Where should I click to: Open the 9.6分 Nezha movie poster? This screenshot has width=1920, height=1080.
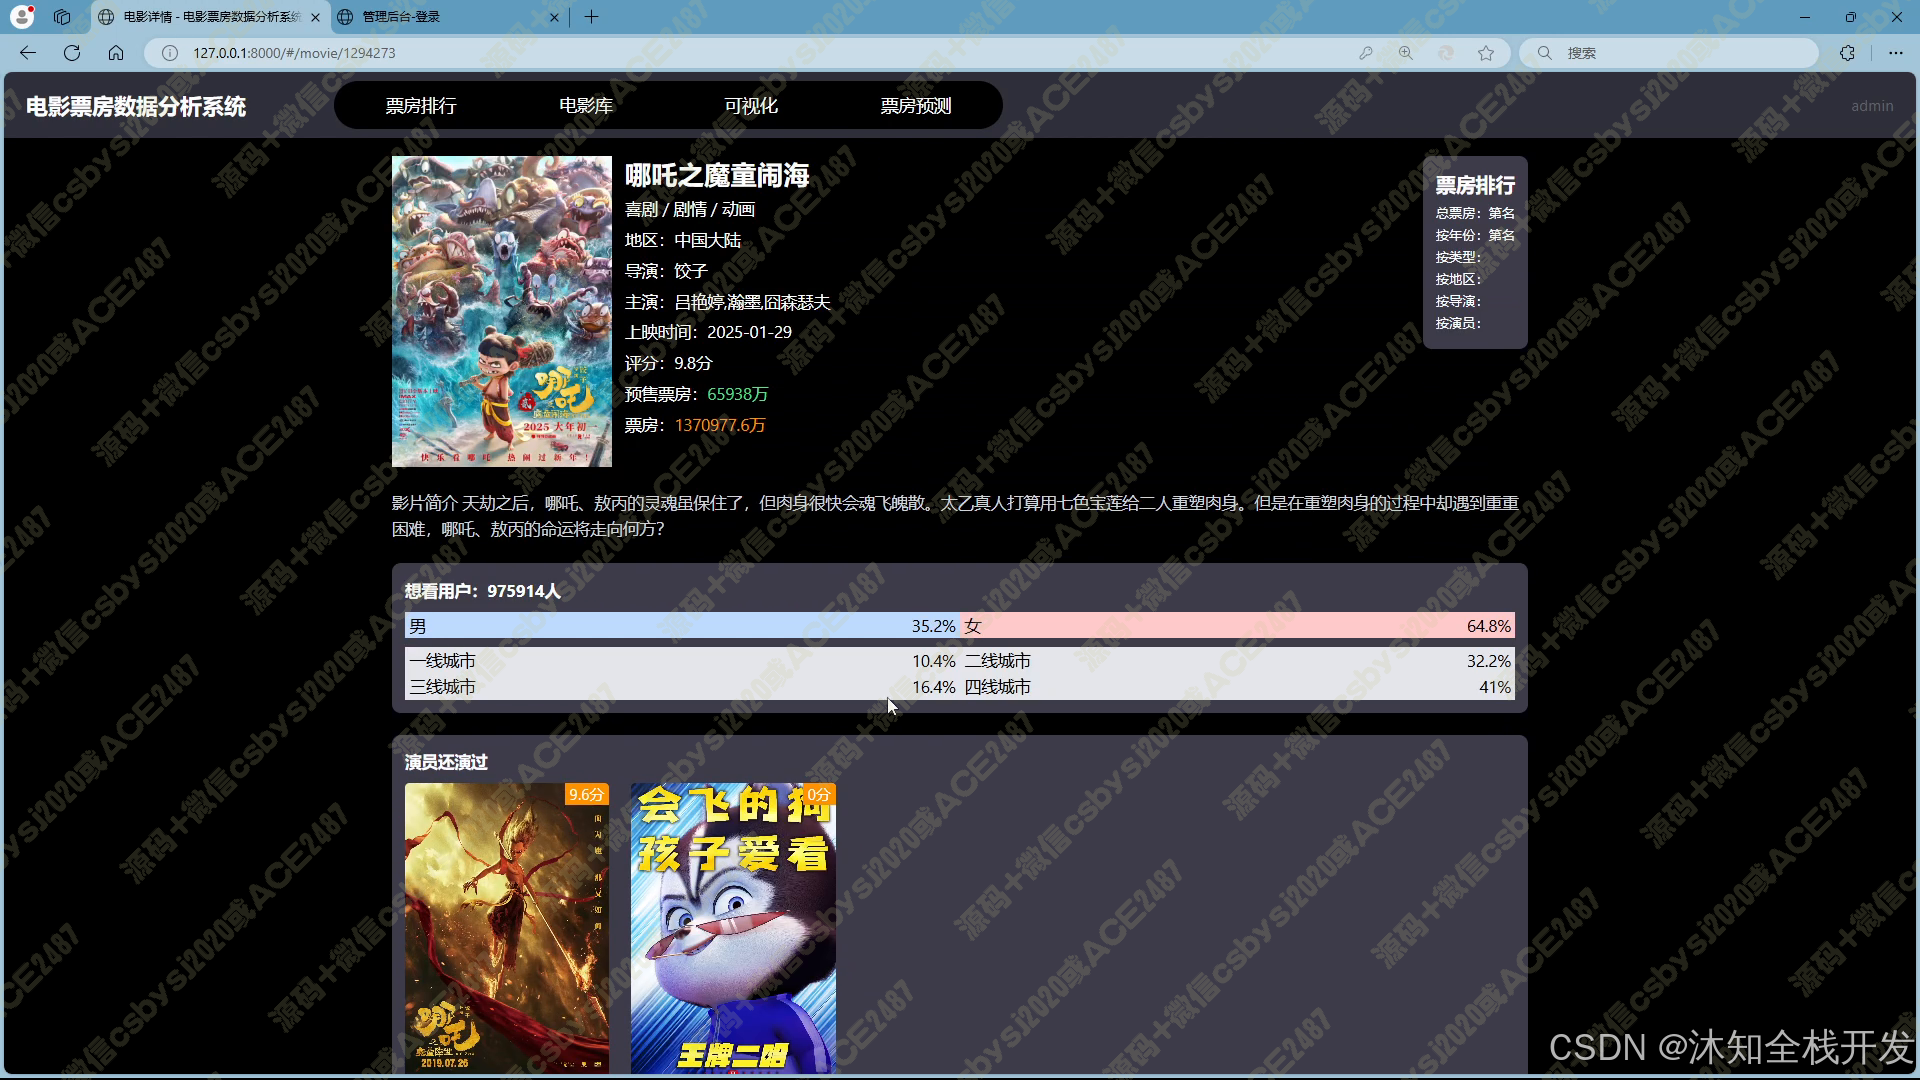pyautogui.click(x=507, y=928)
